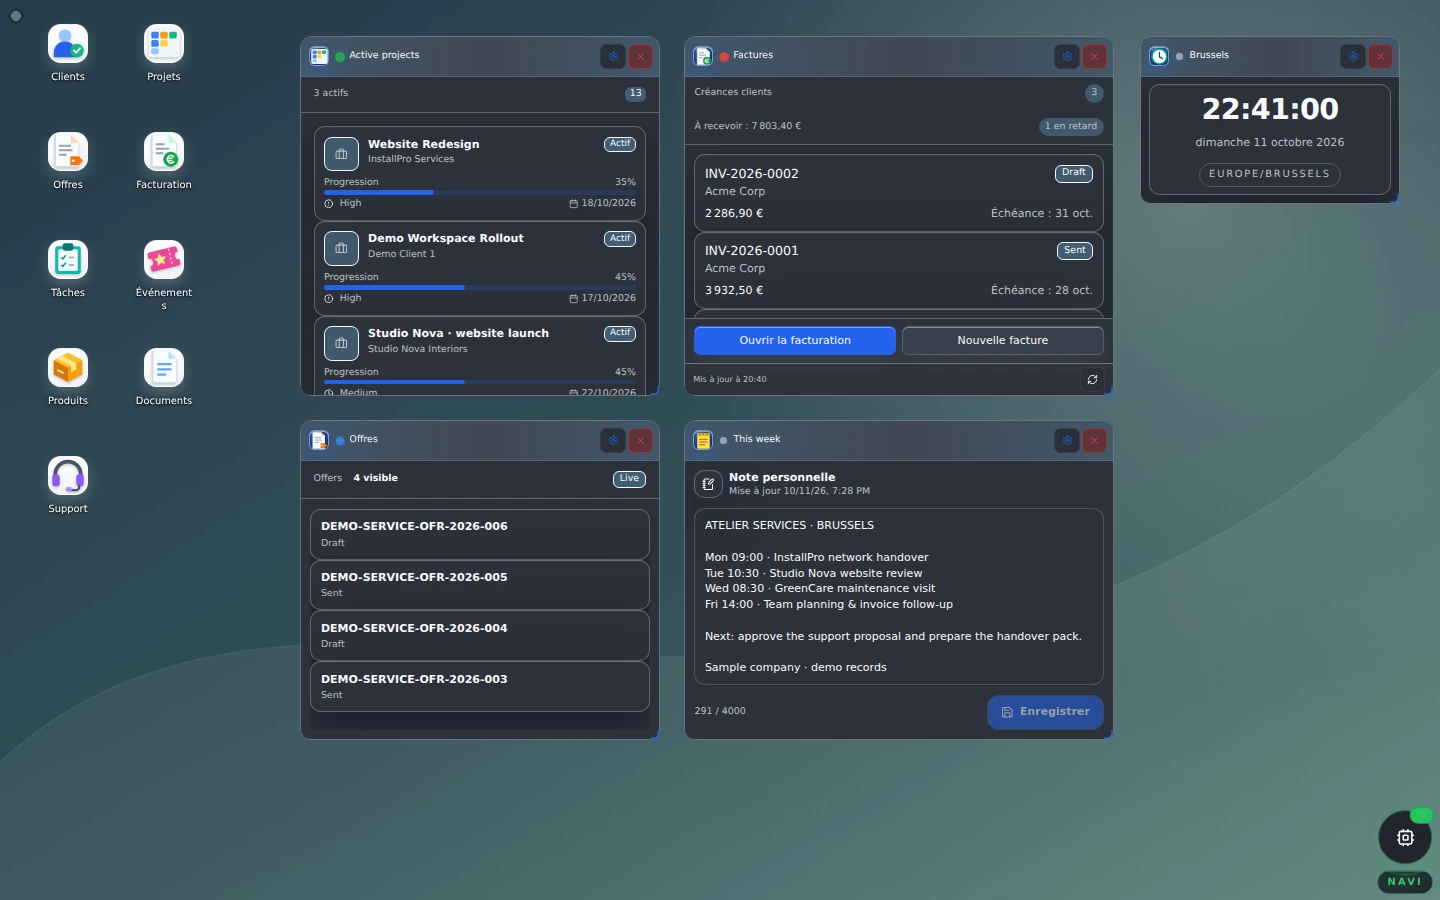Click inside the personal note text area
The height and width of the screenshot is (900, 1440).
(x=899, y=597)
